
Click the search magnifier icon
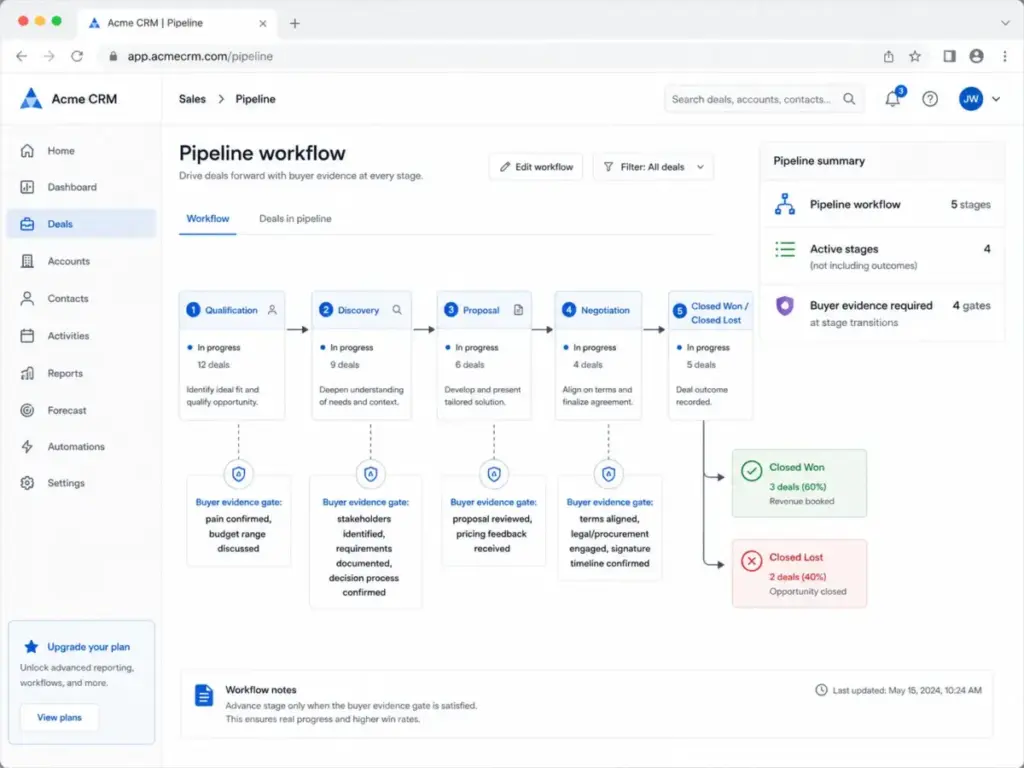(849, 99)
